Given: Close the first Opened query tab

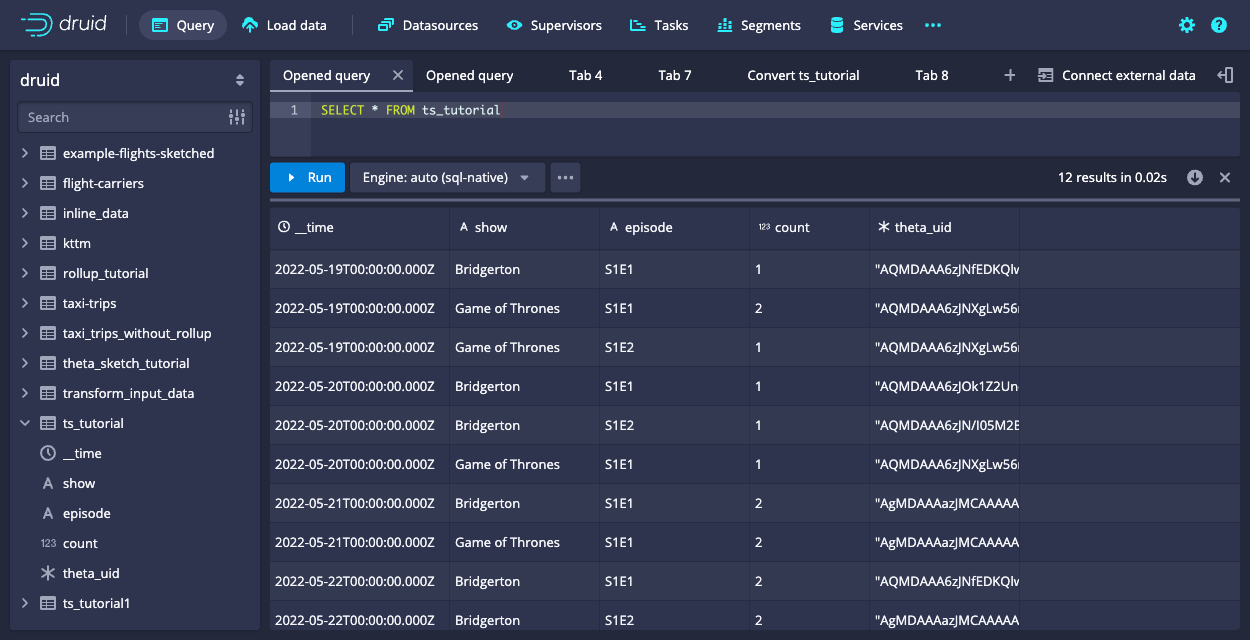Looking at the screenshot, I should (x=398, y=75).
